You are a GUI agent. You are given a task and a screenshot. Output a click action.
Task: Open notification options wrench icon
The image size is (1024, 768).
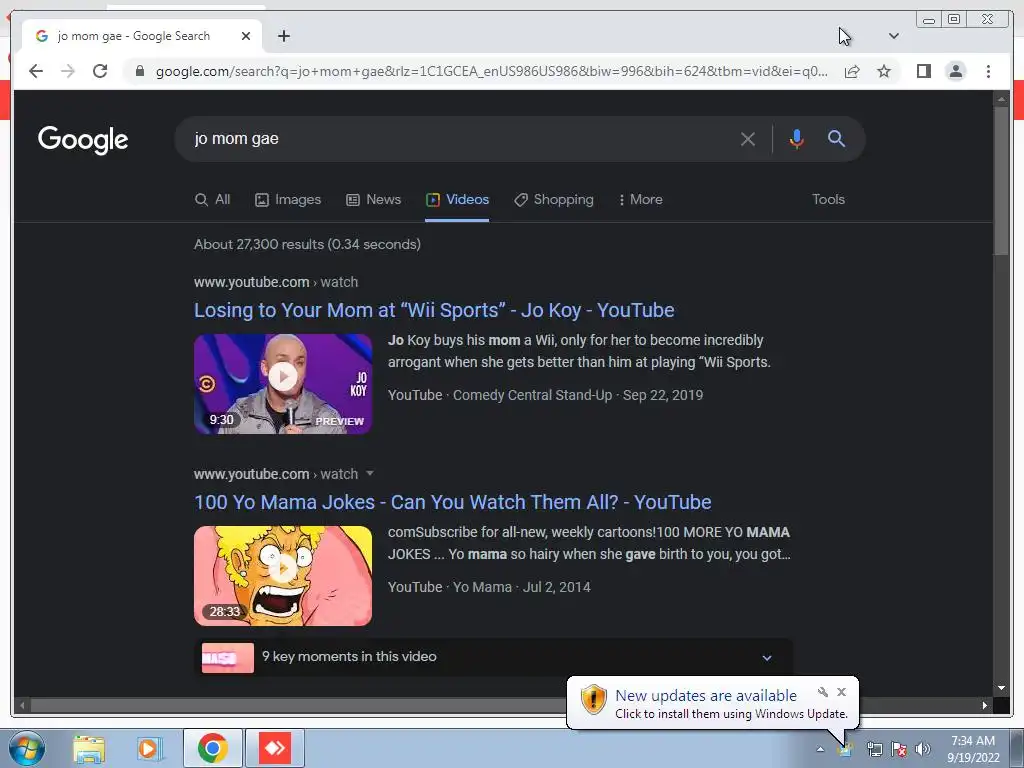[x=823, y=692]
